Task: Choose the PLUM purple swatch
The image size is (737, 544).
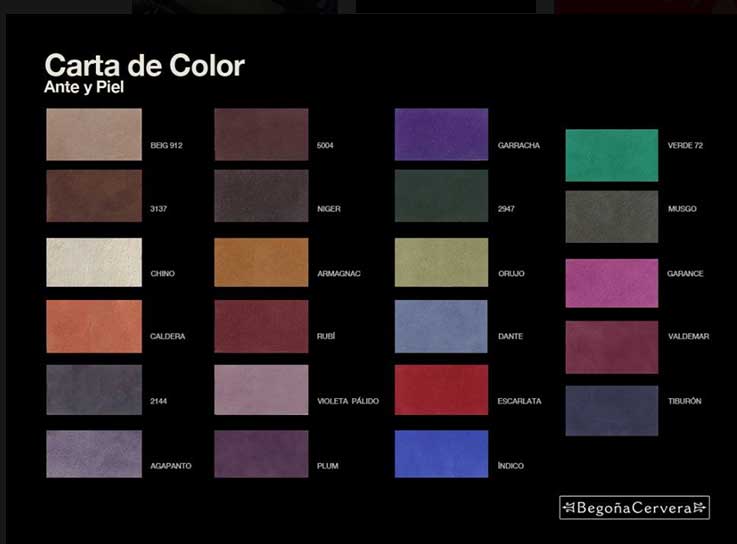Action: pos(261,454)
